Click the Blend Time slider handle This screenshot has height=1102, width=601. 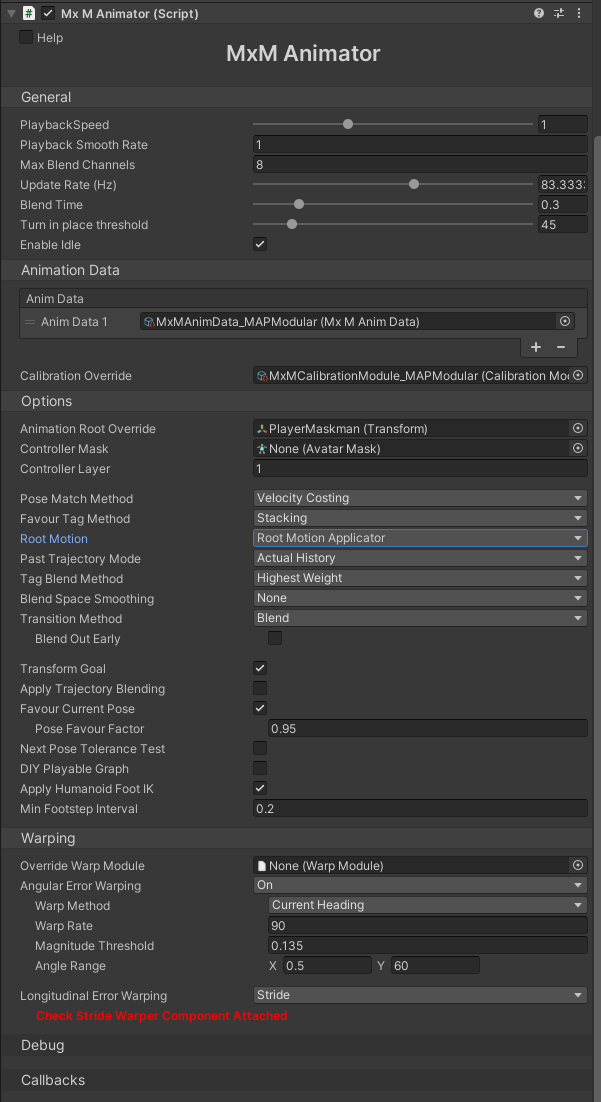(x=299, y=204)
